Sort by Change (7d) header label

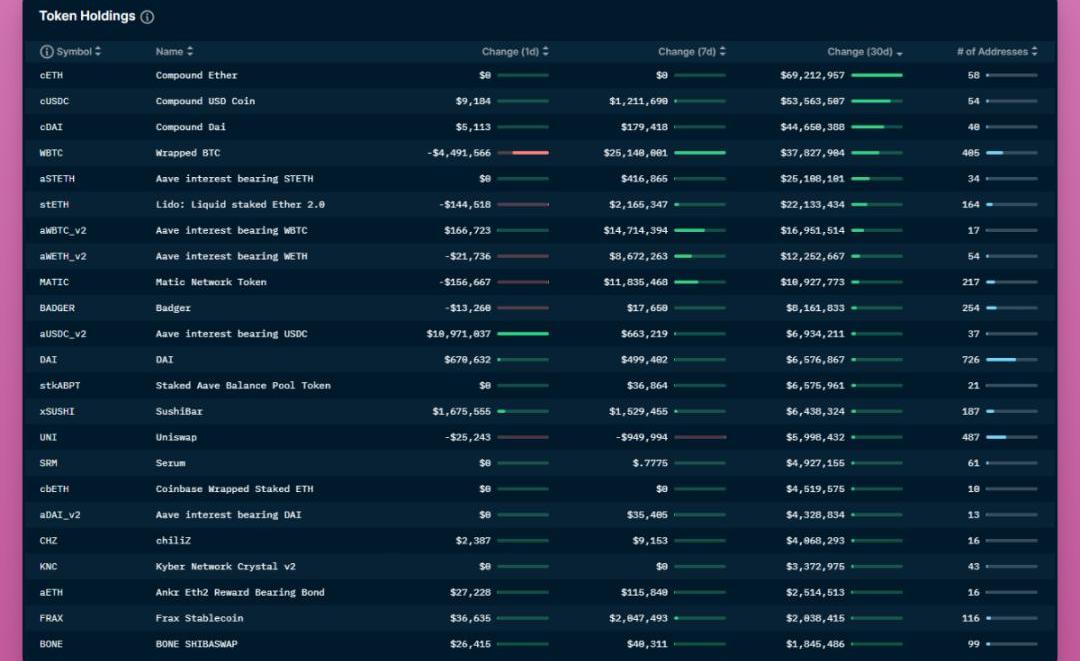pos(686,52)
